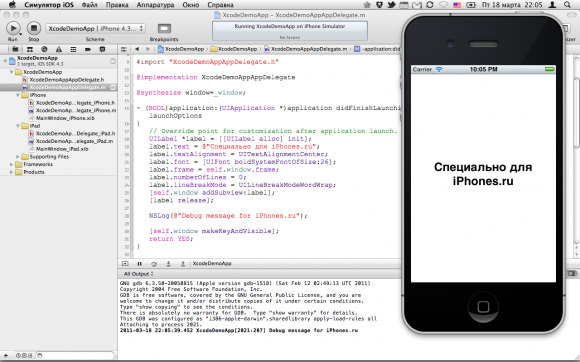Image resolution: width=580 pixels, height=362 pixels.
Task: Collapse the iPad group folder
Action: click(x=18, y=126)
